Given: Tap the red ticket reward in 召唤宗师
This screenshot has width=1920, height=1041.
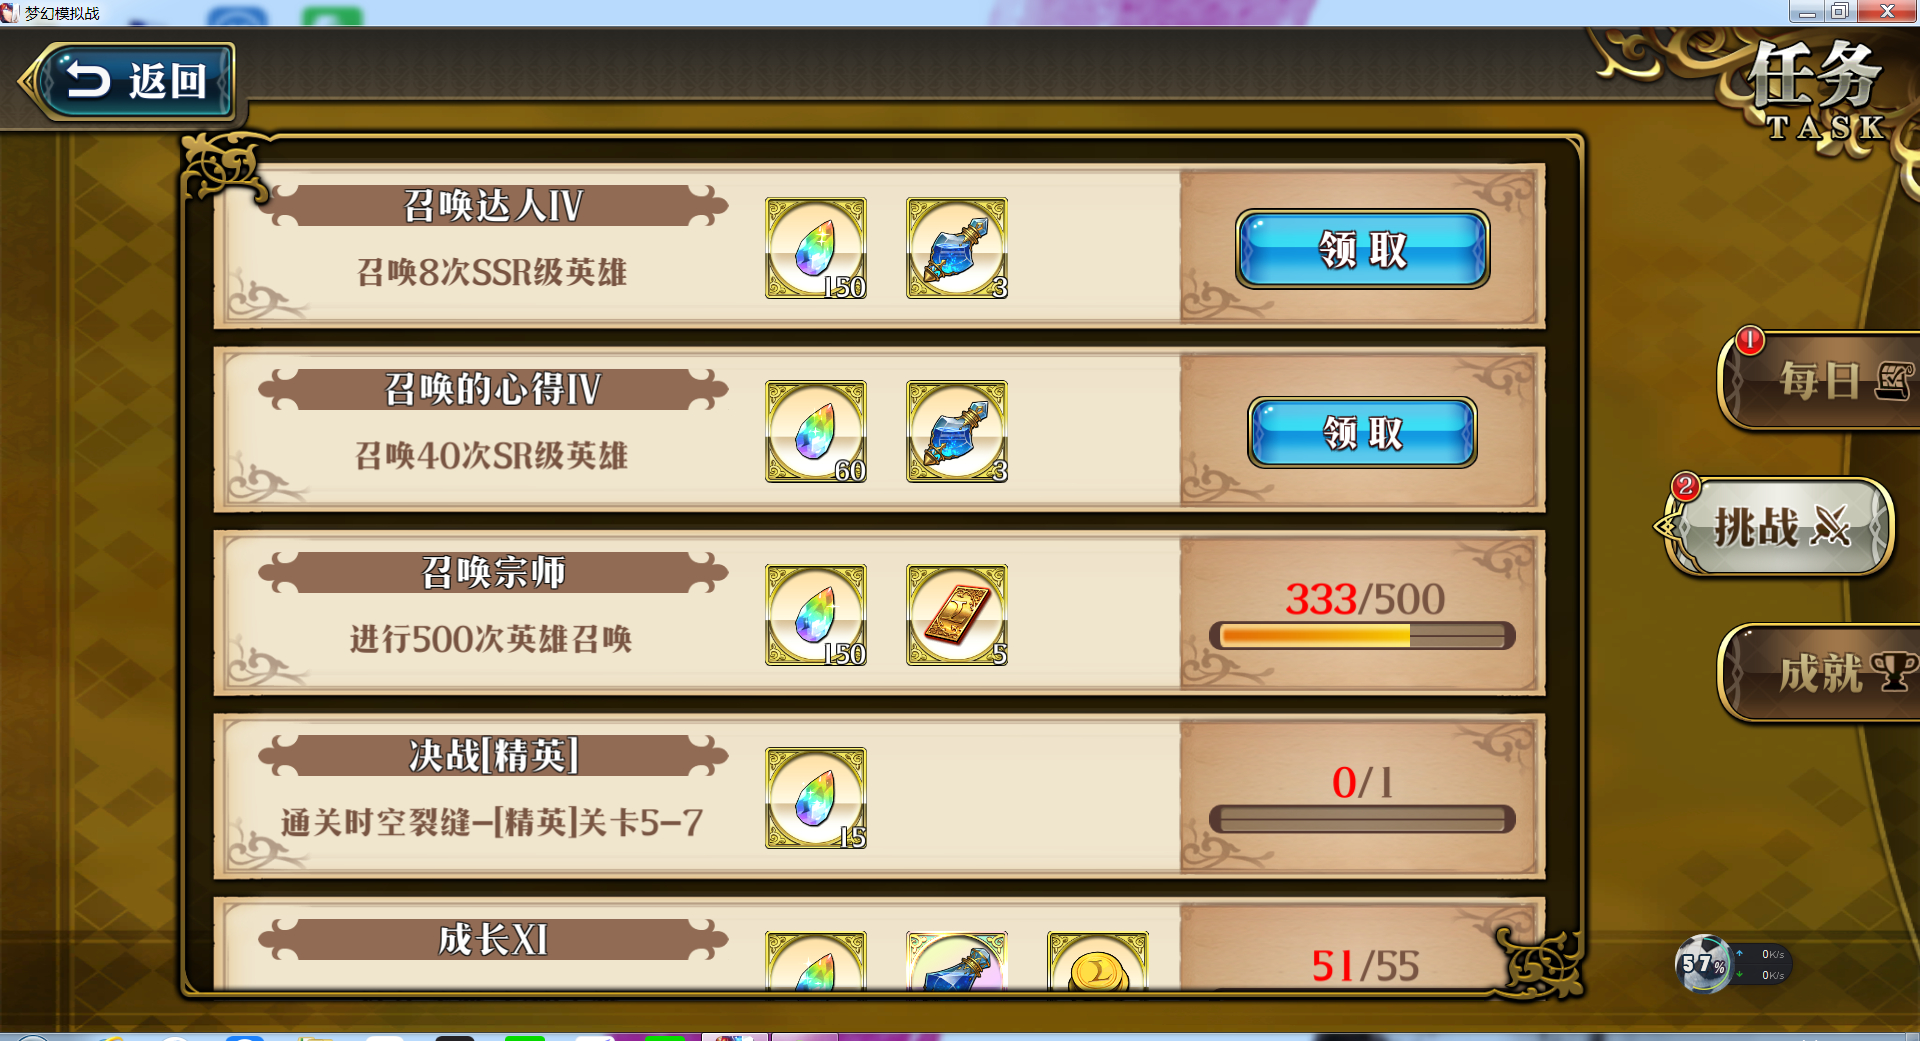Looking at the screenshot, I should [x=957, y=614].
